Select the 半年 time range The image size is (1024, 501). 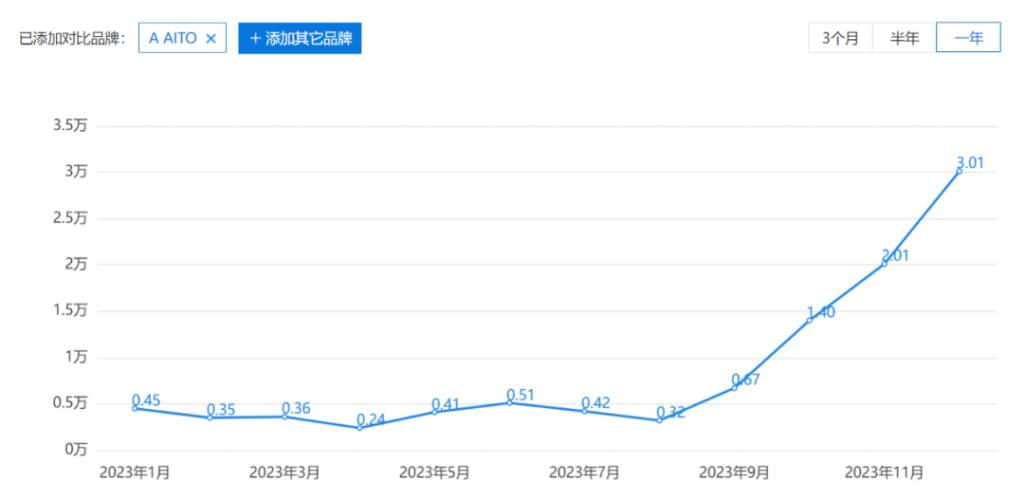[904, 38]
